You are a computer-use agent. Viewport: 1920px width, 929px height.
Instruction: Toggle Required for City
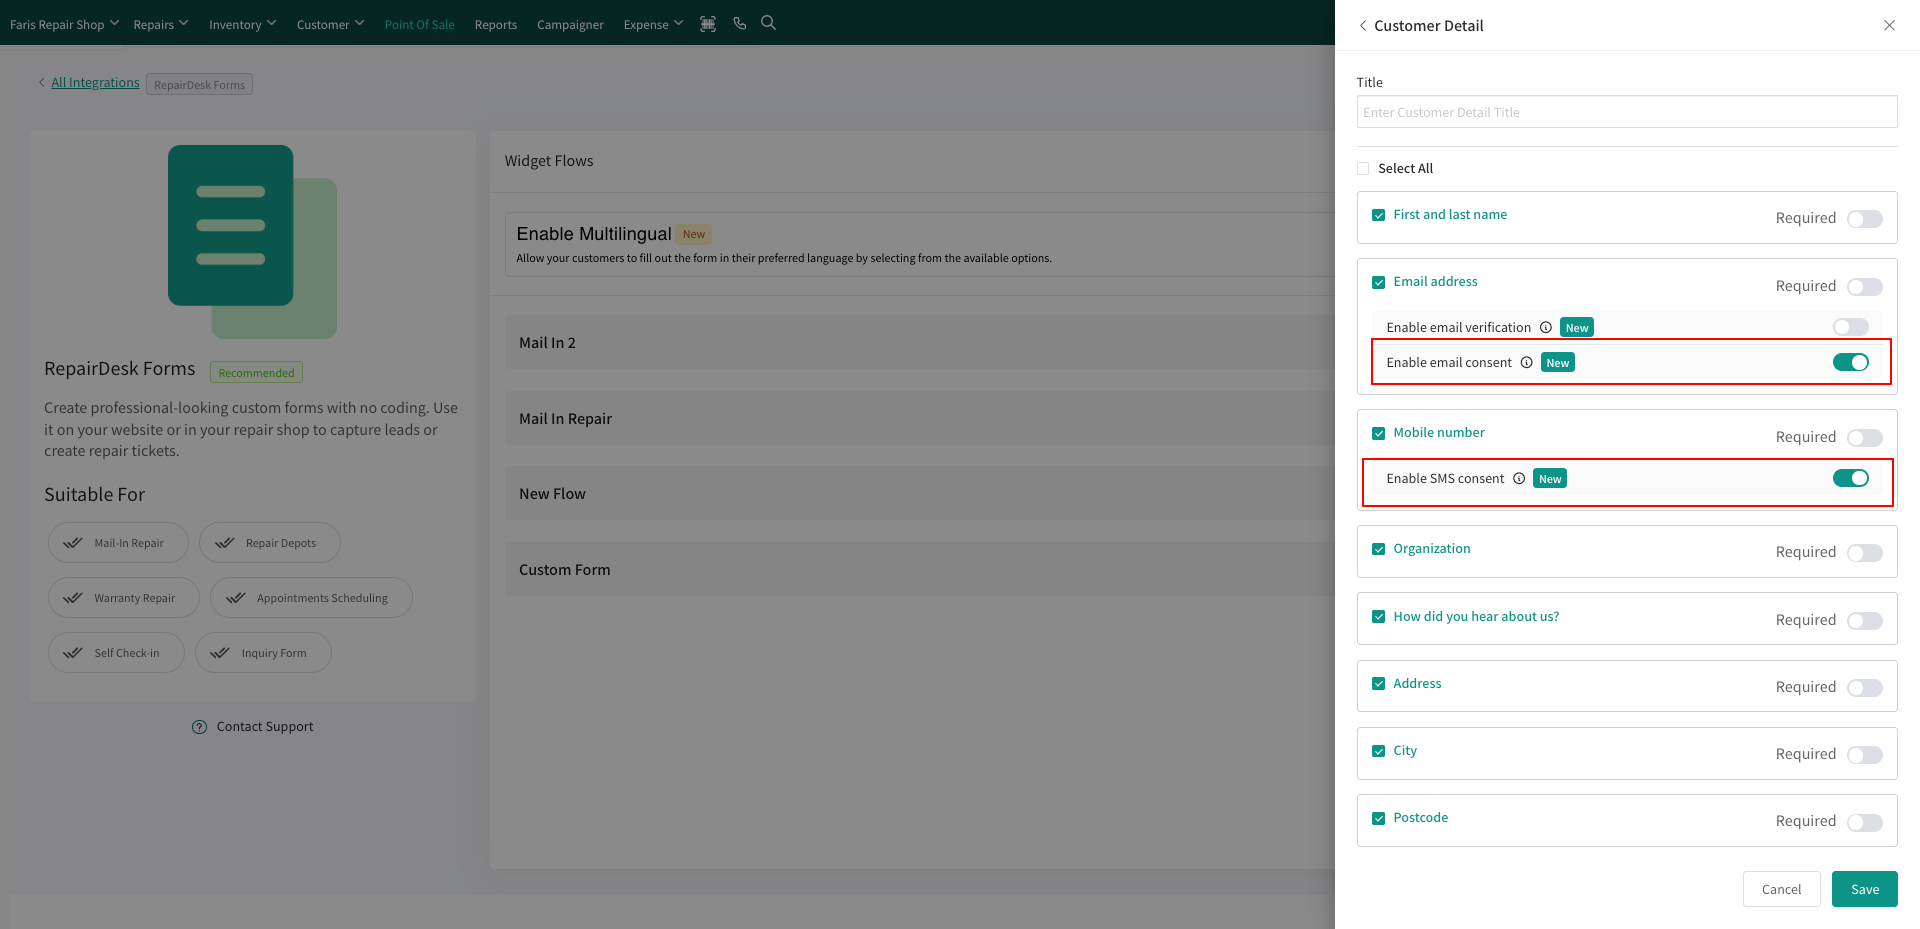[1865, 755]
